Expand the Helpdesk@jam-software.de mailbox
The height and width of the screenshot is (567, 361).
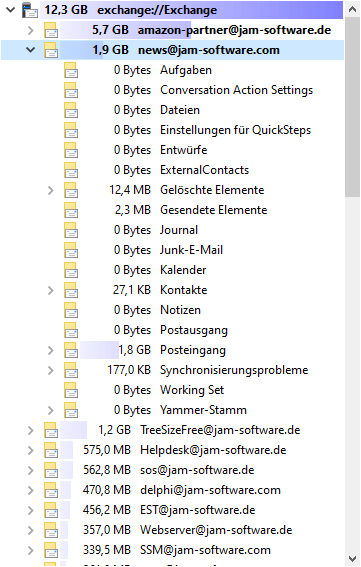click(31, 450)
